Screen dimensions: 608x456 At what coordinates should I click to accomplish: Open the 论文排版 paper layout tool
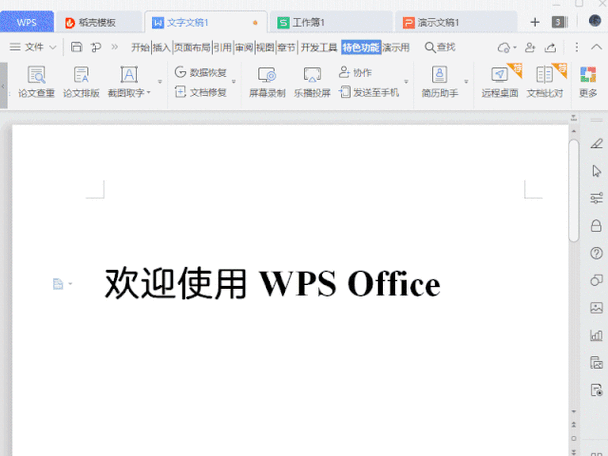coord(81,82)
